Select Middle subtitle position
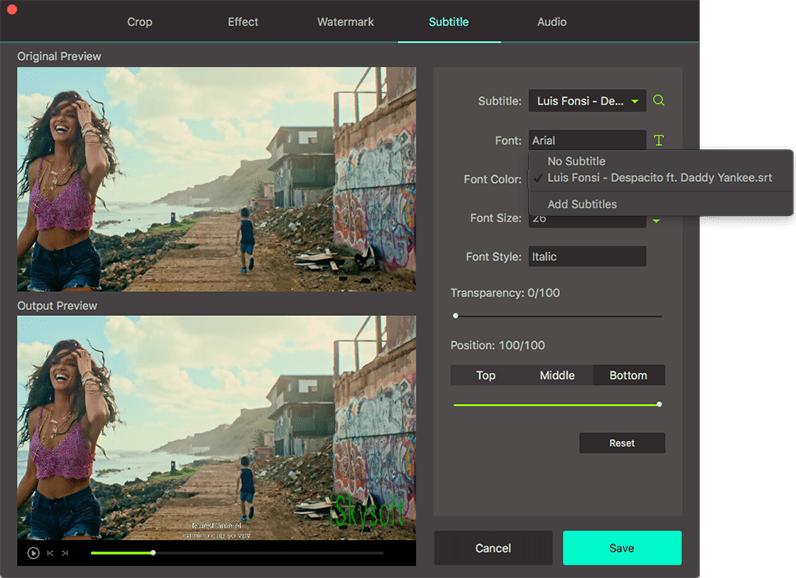The width and height of the screenshot is (796, 578). (x=557, y=376)
